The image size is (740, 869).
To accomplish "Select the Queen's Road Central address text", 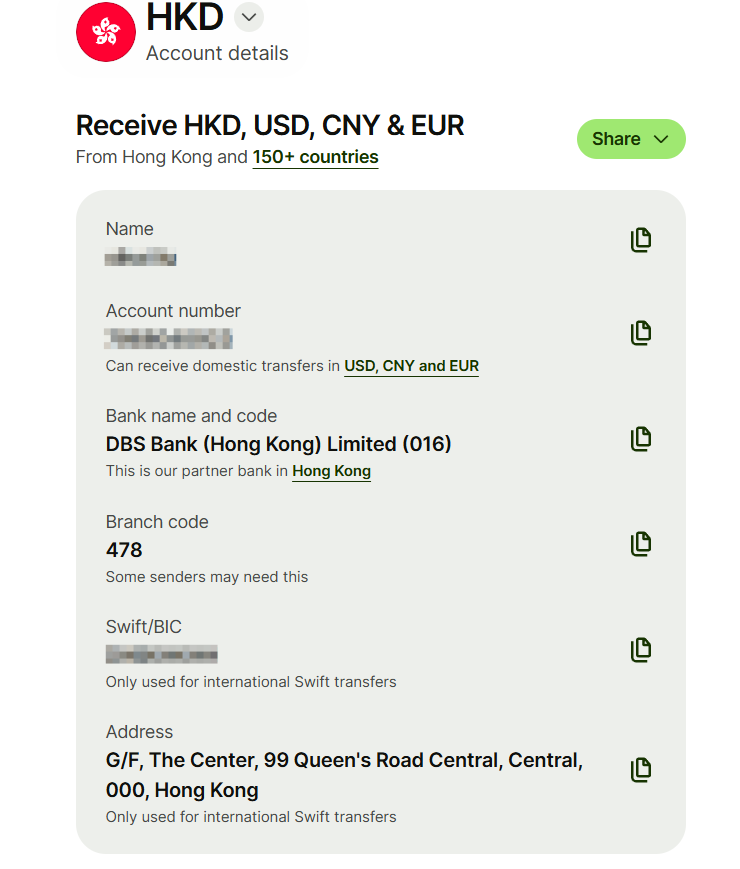I will click(343, 761).
